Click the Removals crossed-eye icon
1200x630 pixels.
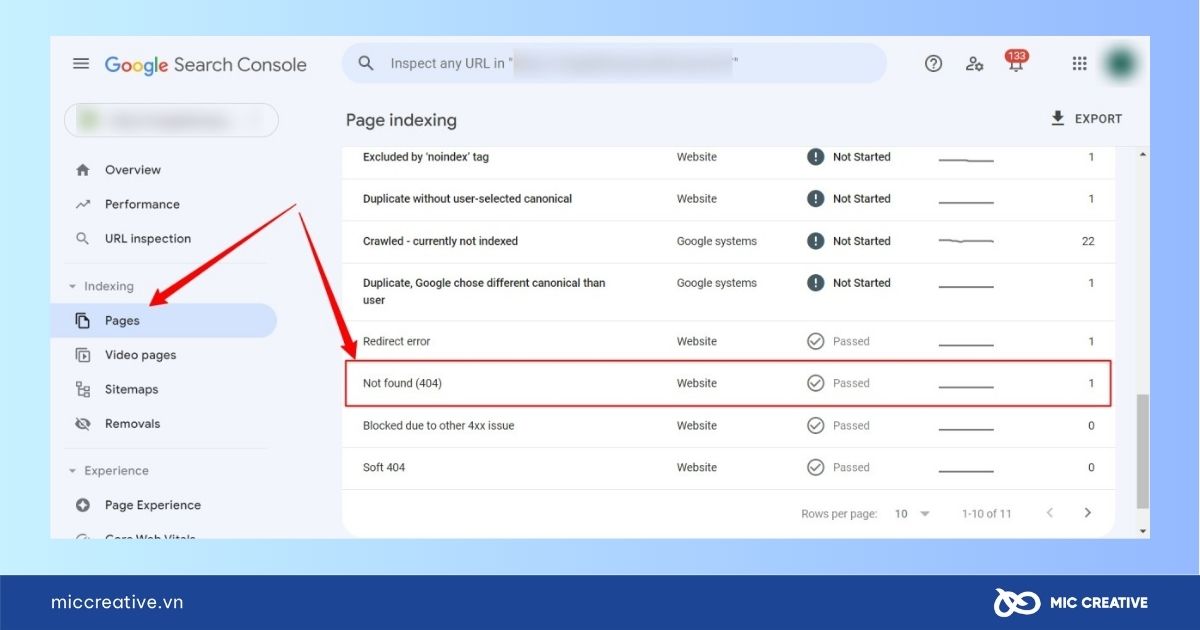[83, 424]
